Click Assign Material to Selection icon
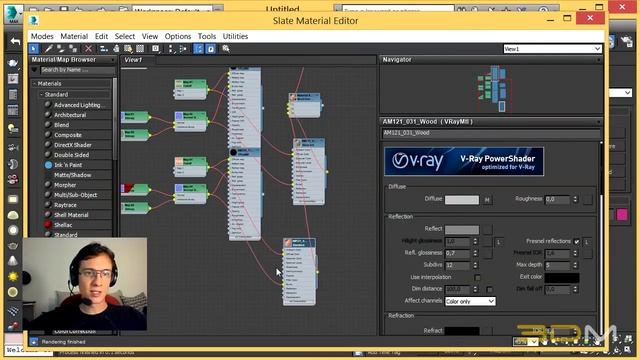Viewport: 640px width, 360px height. [x=73, y=49]
